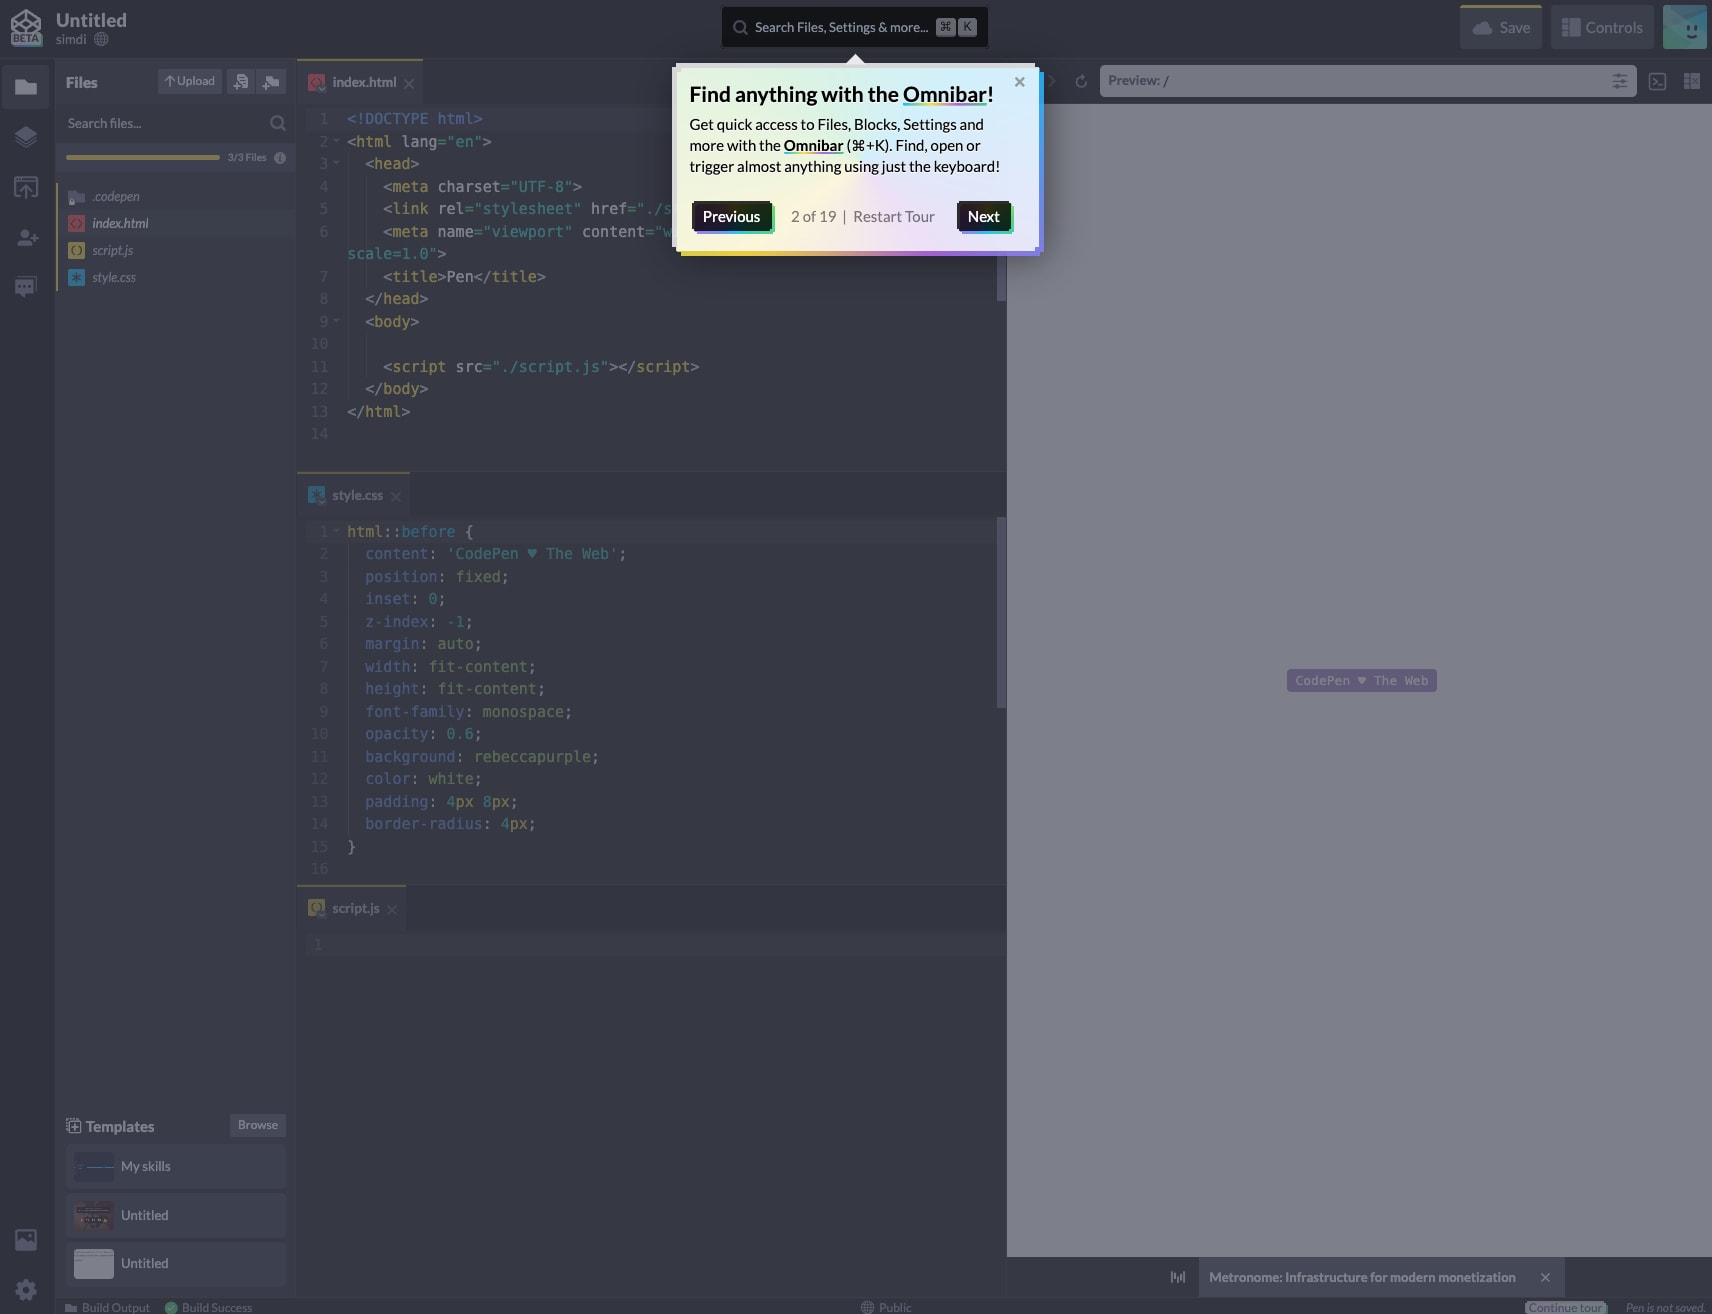This screenshot has width=1712, height=1314.
Task: Open the preview settings sliders icon
Action: [x=1619, y=81]
